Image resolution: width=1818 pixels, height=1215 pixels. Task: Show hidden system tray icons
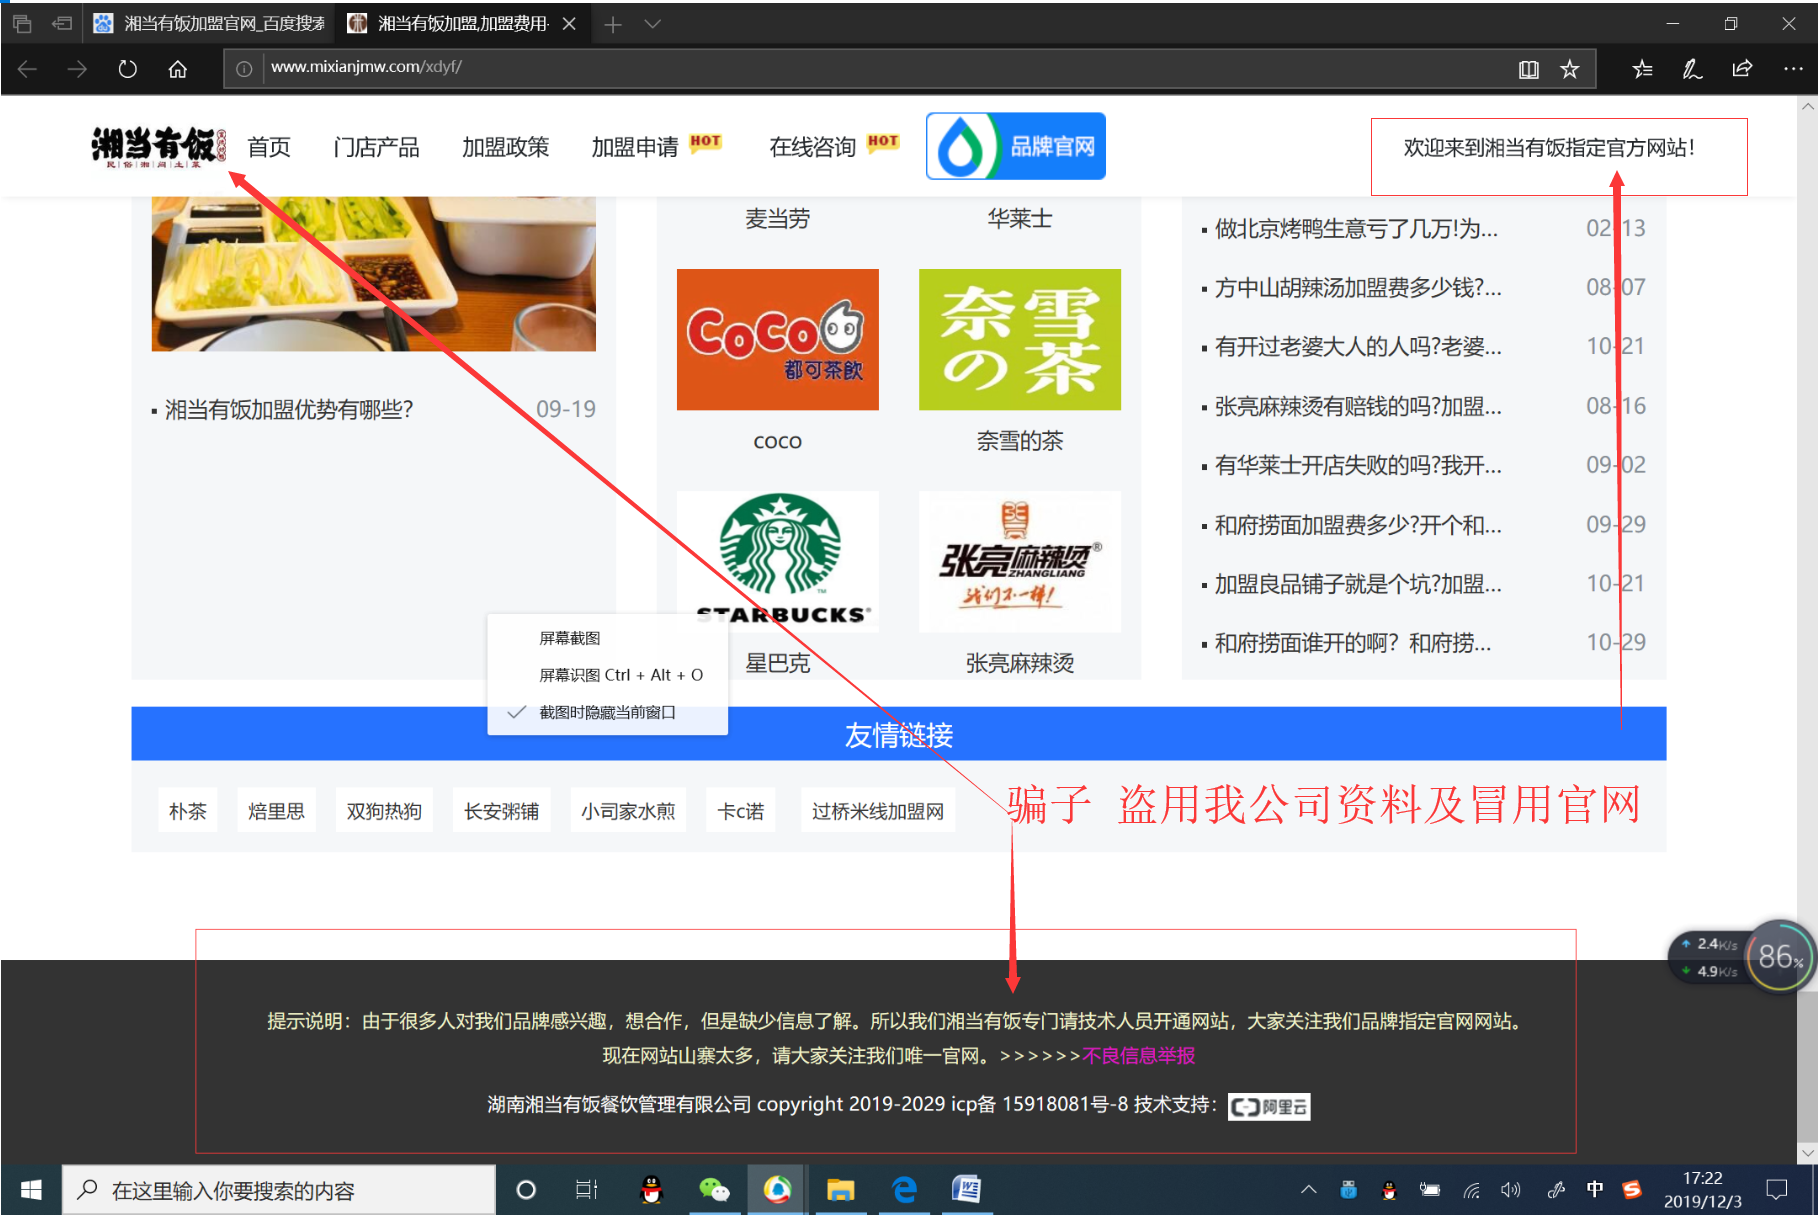pos(1308,1189)
